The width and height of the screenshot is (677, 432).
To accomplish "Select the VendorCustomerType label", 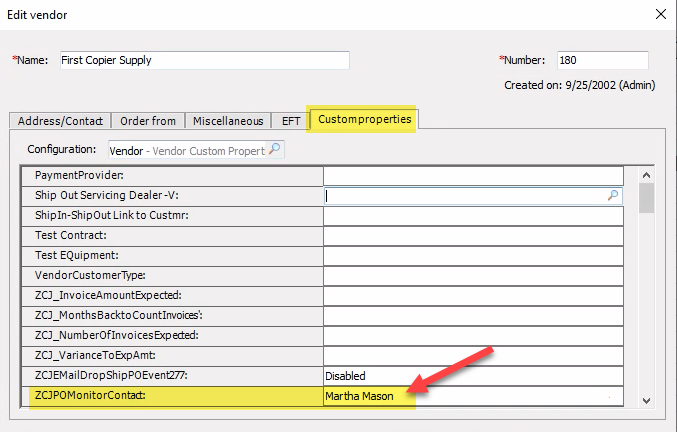I will pos(90,275).
